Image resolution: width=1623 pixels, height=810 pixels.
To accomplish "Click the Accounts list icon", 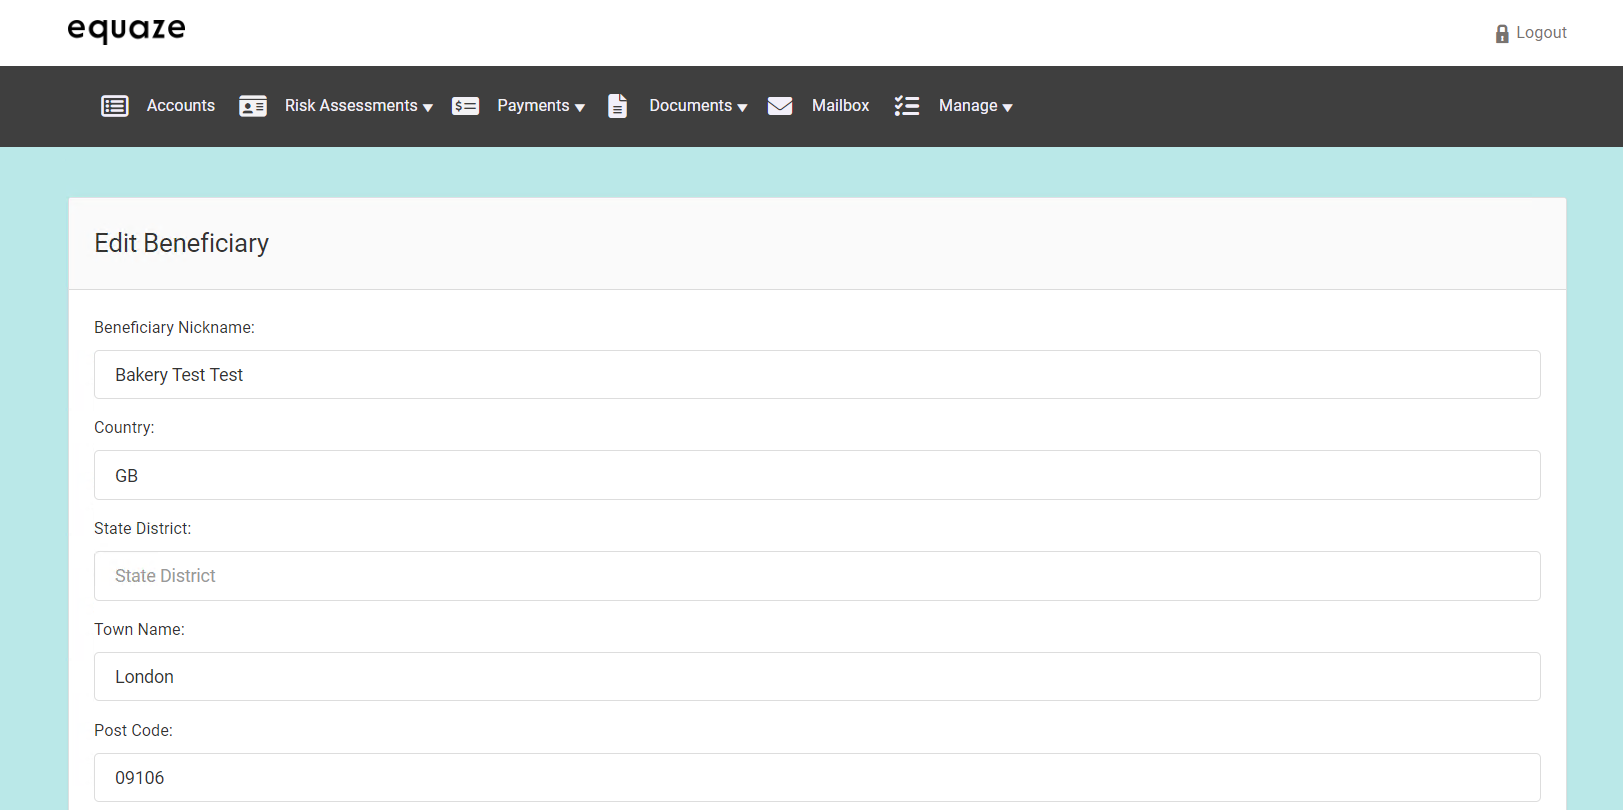I will coord(115,106).
